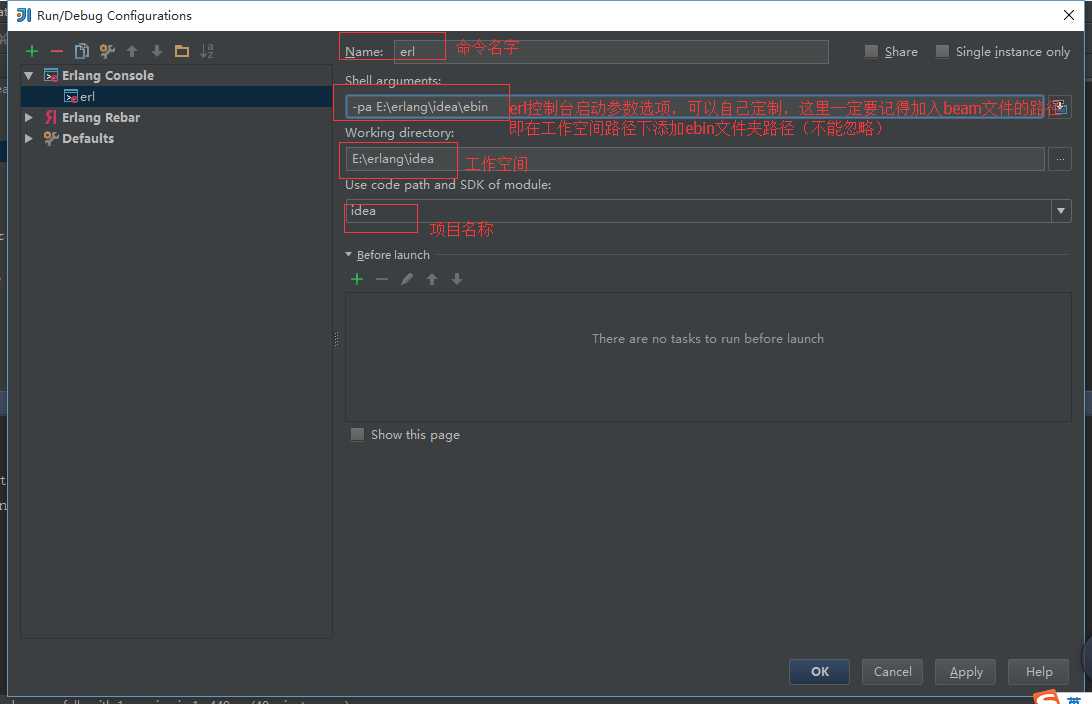Add a new run configuration
1092x704 pixels.
click(31, 51)
